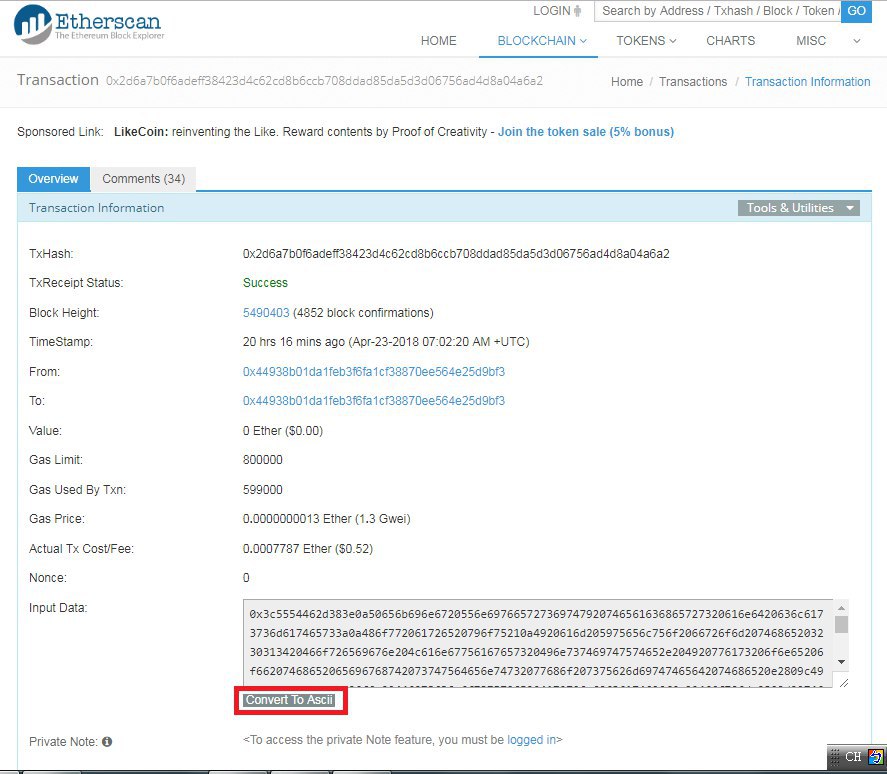Click the Convert To Ascii button
This screenshot has height=774, width=887.
(290, 700)
